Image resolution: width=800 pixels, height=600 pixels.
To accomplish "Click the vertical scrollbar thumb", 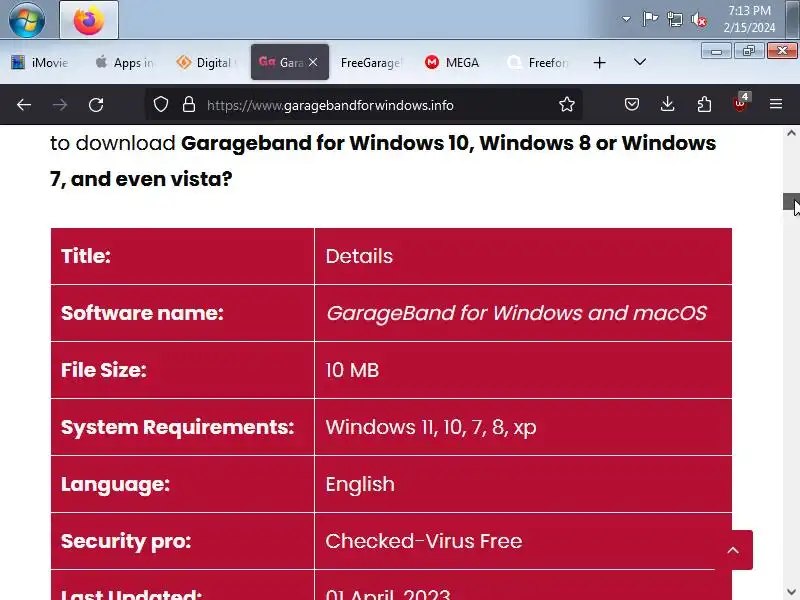I will [x=791, y=202].
